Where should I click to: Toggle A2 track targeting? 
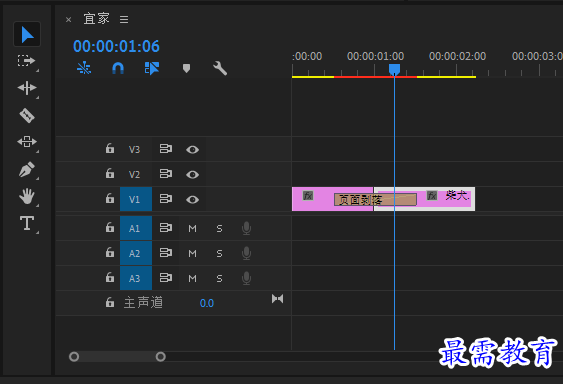[136, 253]
